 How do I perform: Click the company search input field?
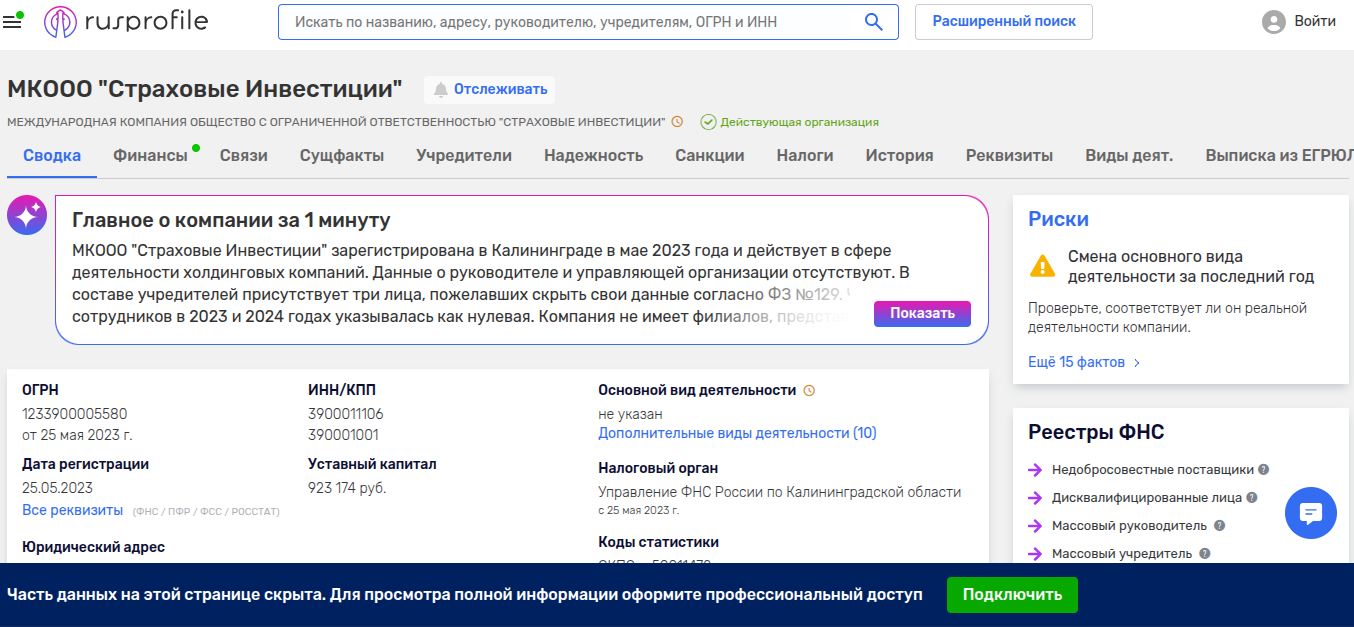(570, 22)
